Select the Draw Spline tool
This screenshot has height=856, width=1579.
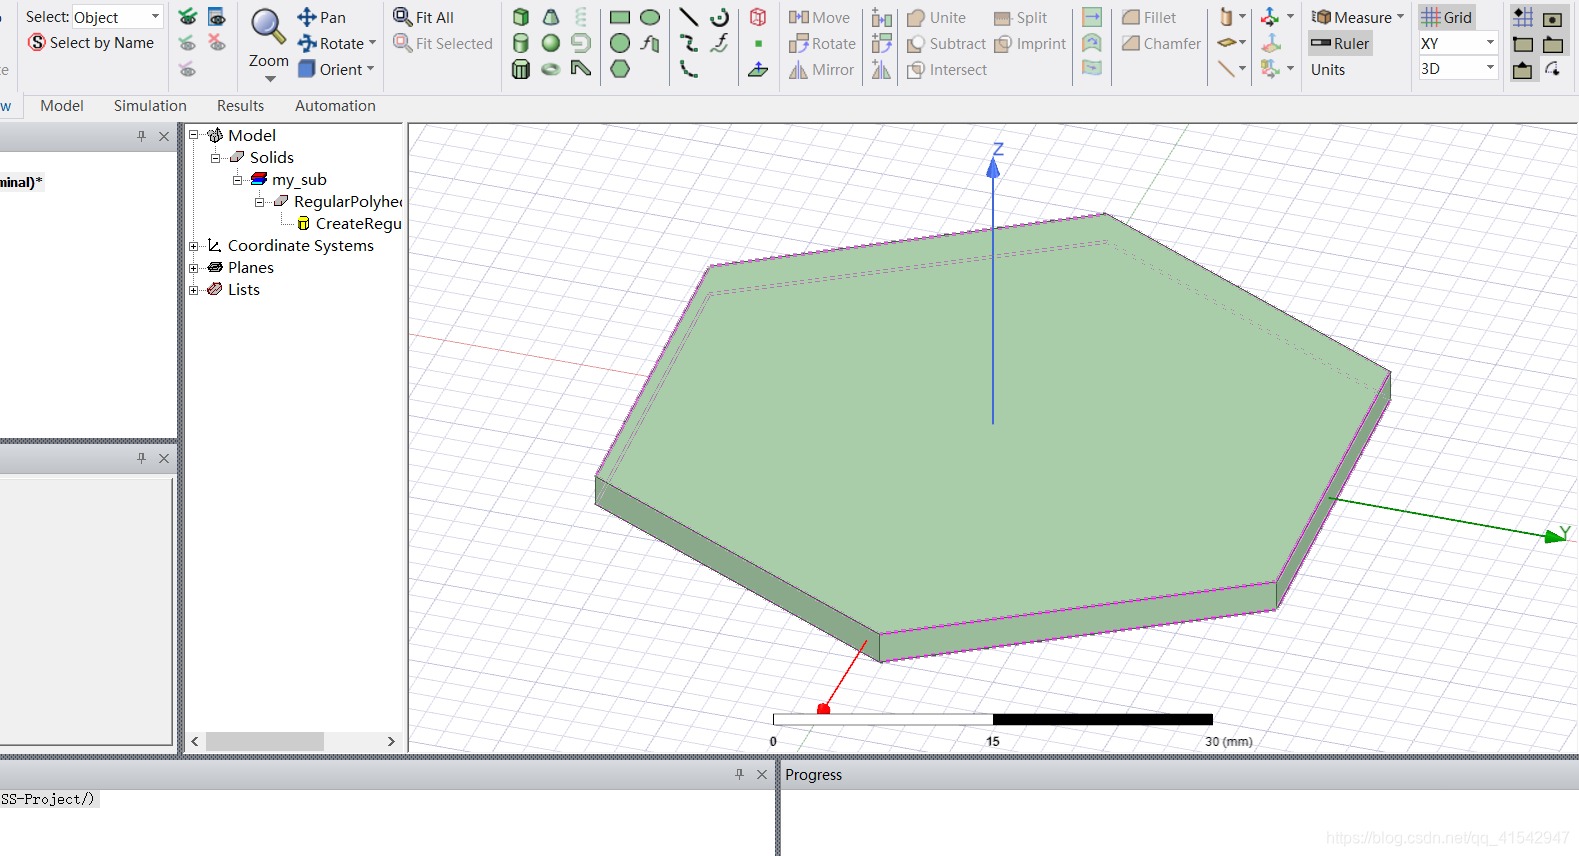tap(689, 43)
